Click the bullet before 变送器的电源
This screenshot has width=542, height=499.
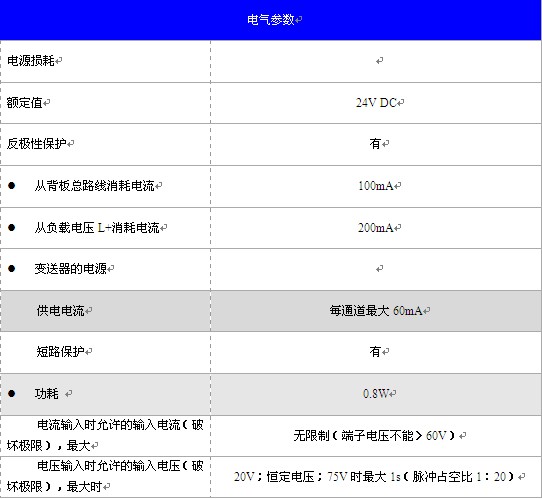point(11,269)
